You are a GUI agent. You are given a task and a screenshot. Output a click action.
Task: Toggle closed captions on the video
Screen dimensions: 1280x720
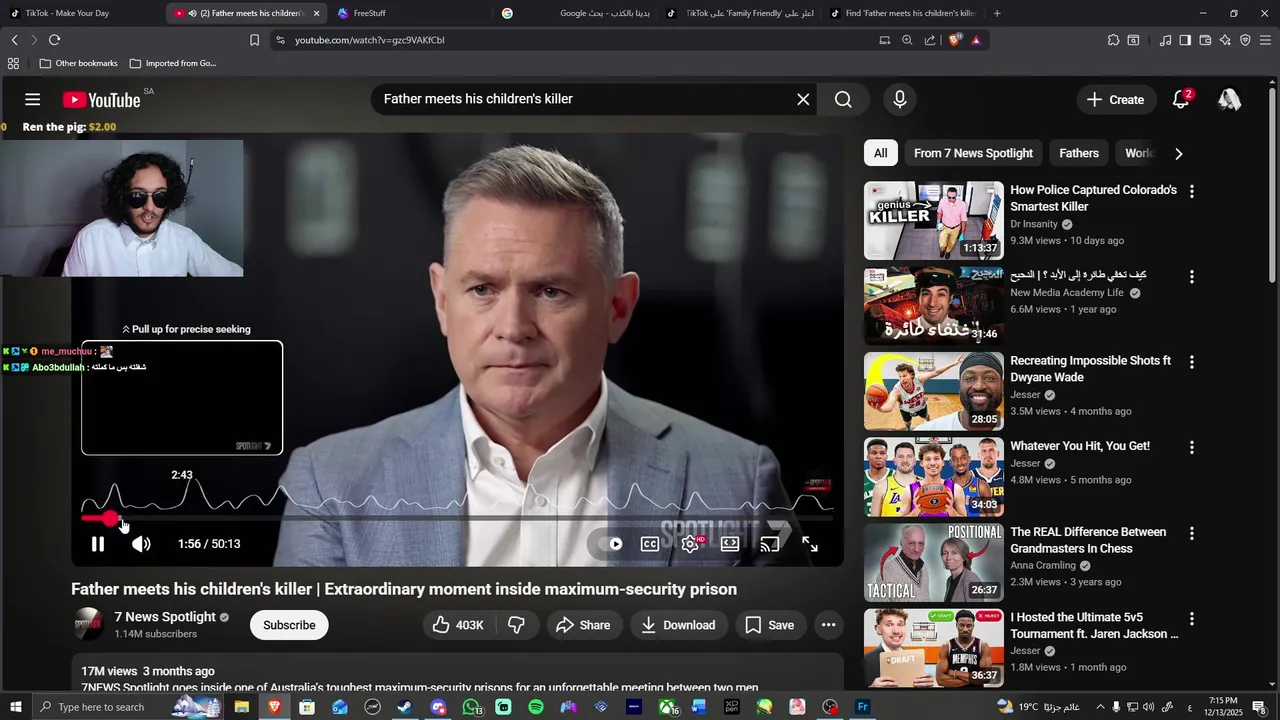click(650, 544)
